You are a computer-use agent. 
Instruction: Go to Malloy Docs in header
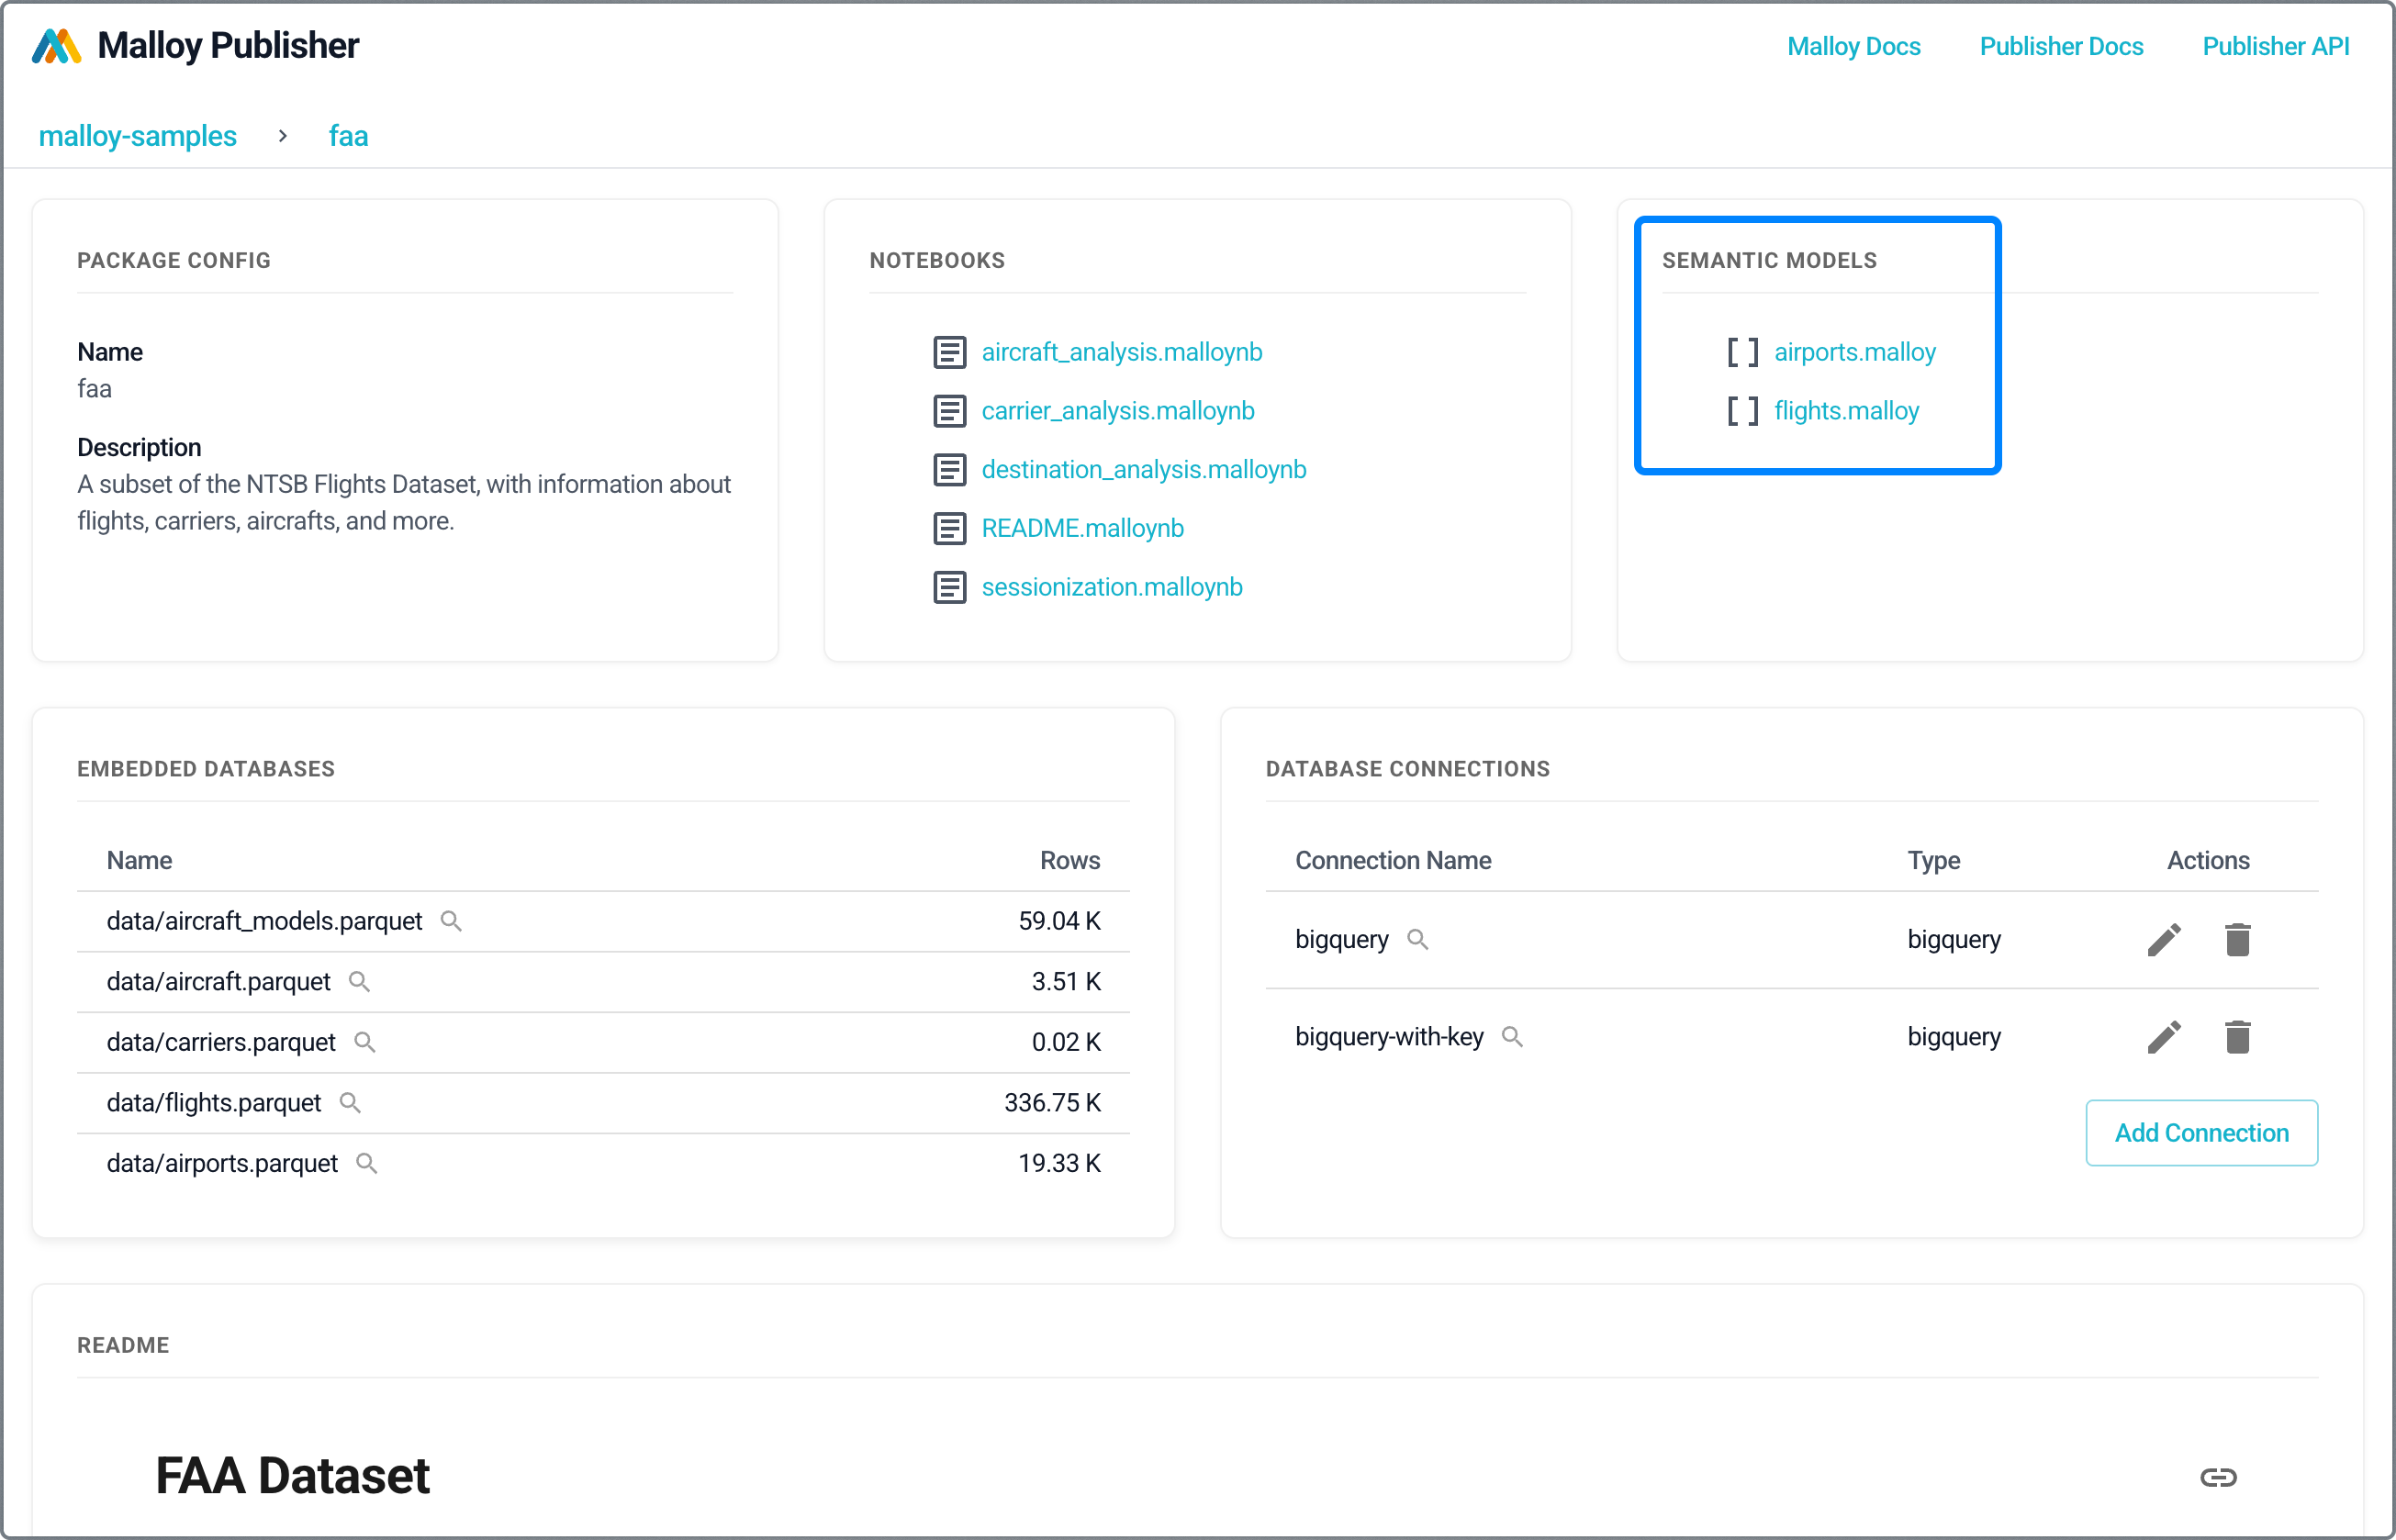(x=1853, y=46)
